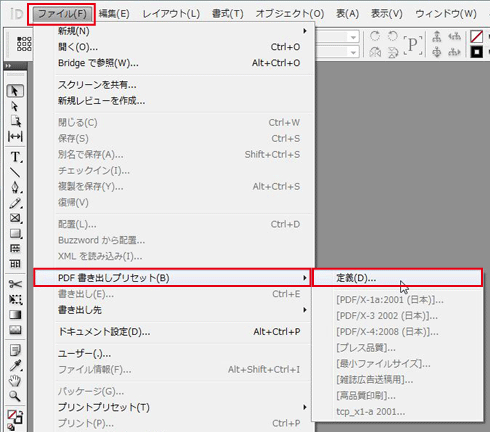Expand the 書き出し先 submenu
The height and width of the screenshot is (432, 490).
coord(173,310)
